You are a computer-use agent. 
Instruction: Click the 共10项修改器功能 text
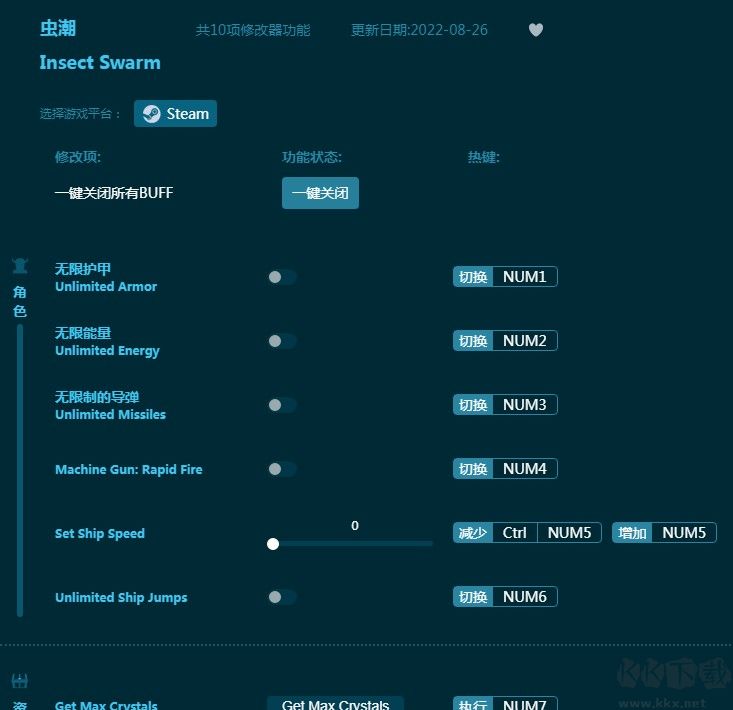coord(253,30)
